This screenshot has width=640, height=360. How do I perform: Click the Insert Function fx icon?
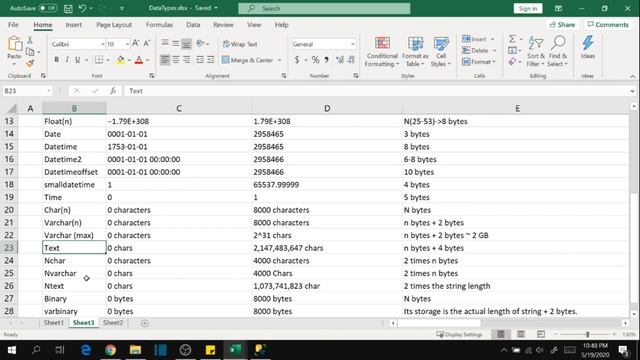[113, 91]
